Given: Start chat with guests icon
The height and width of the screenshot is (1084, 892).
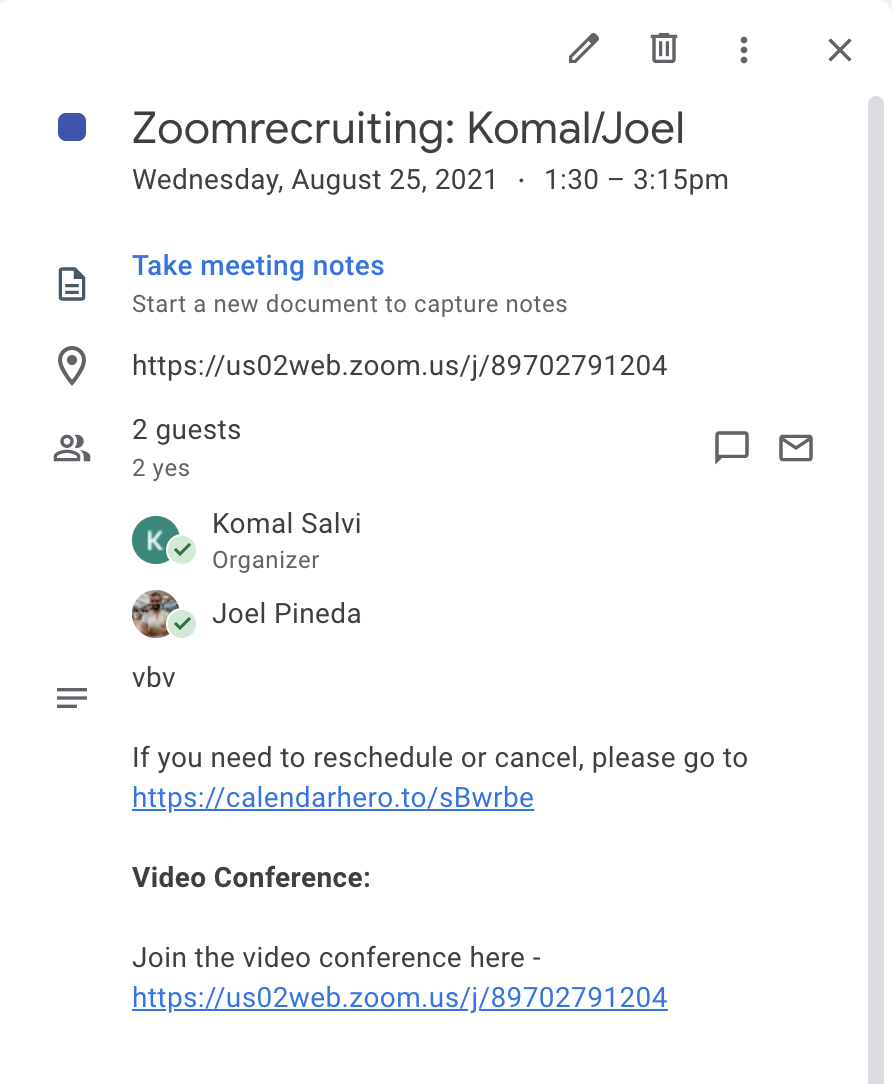Looking at the screenshot, I should (x=732, y=448).
